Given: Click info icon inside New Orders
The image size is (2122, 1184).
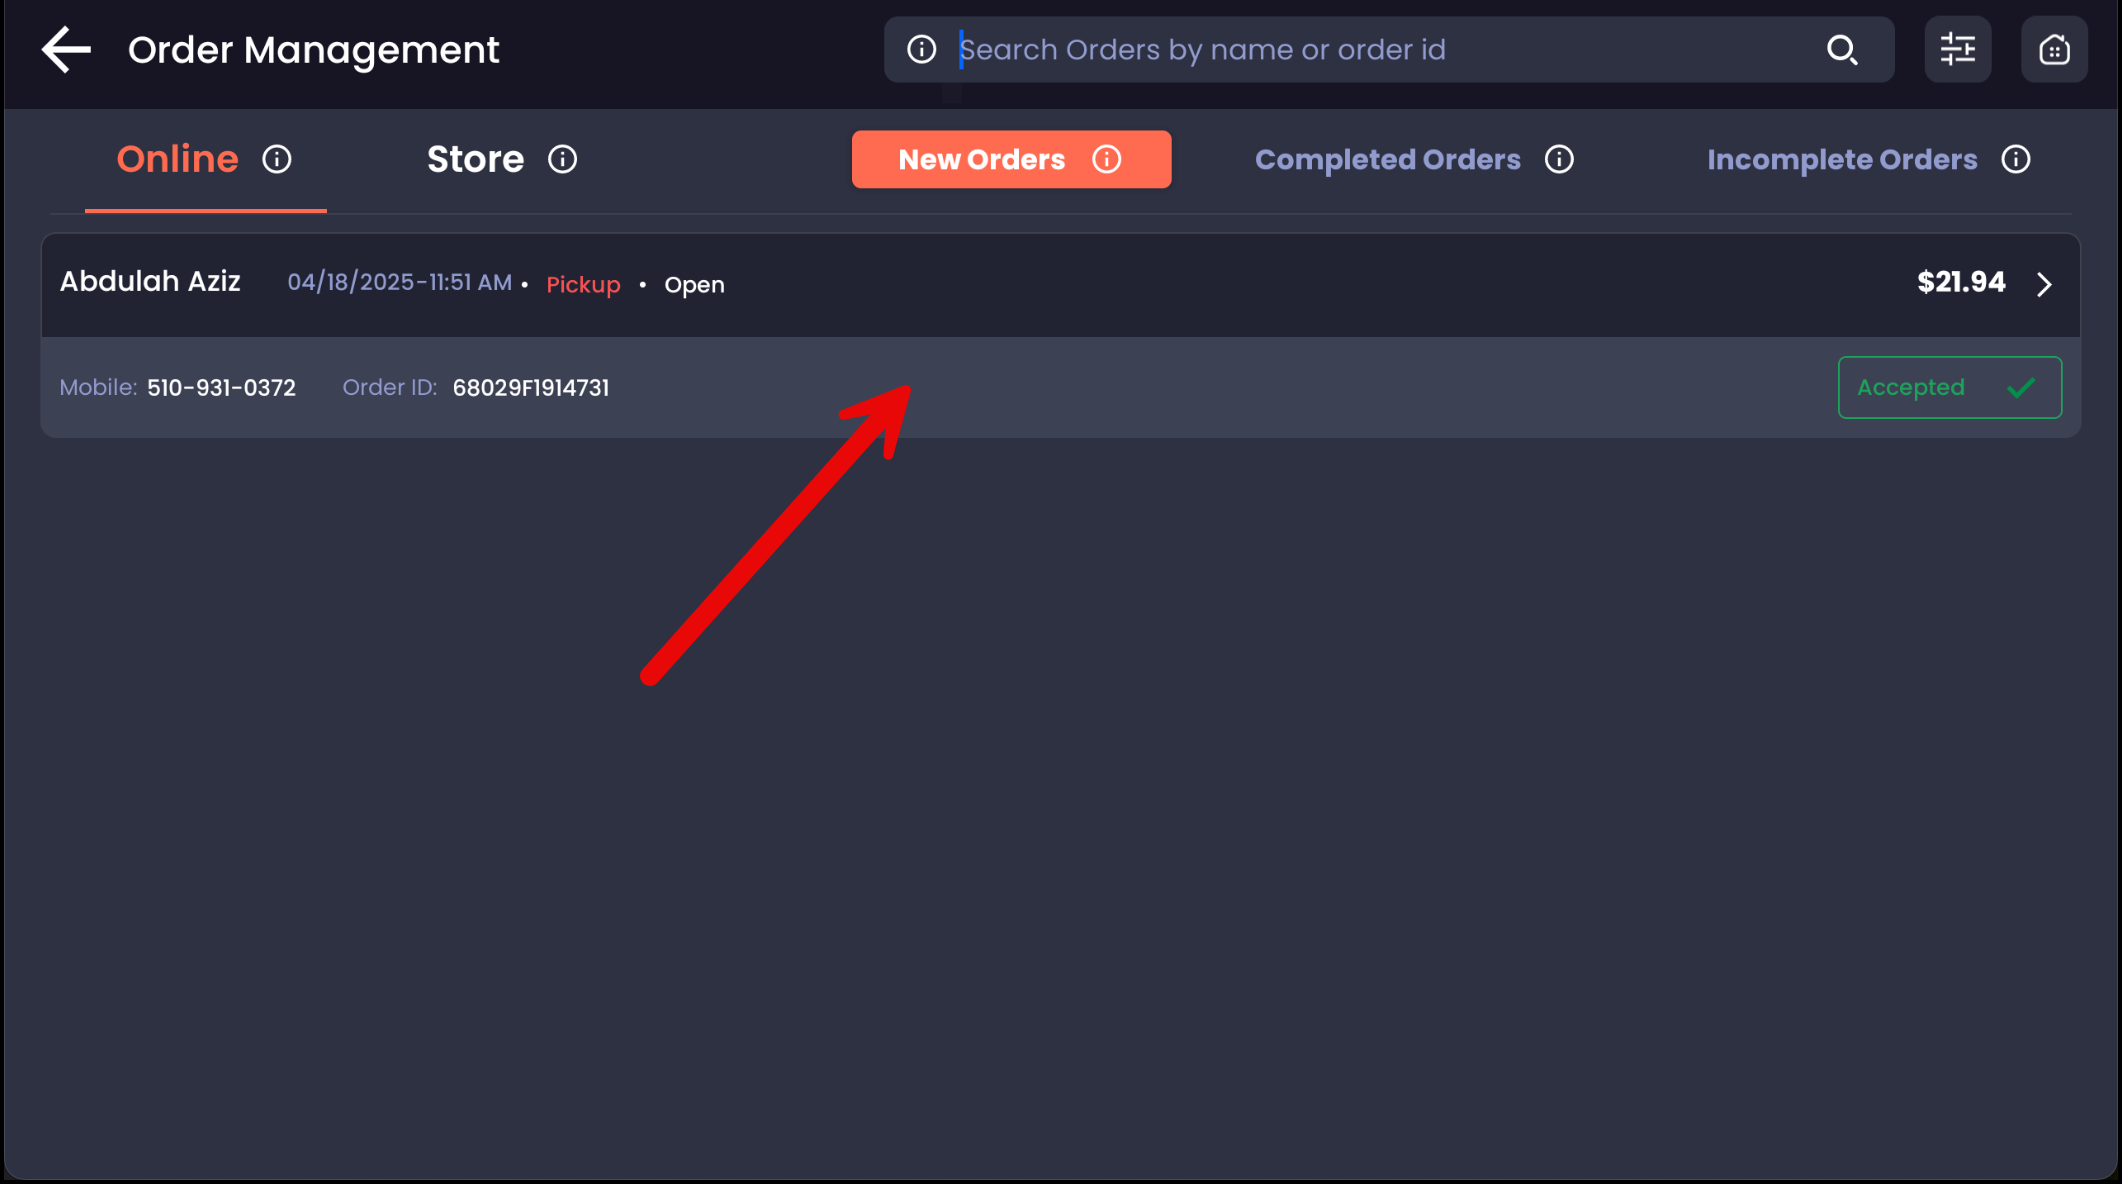Looking at the screenshot, I should [1106, 160].
